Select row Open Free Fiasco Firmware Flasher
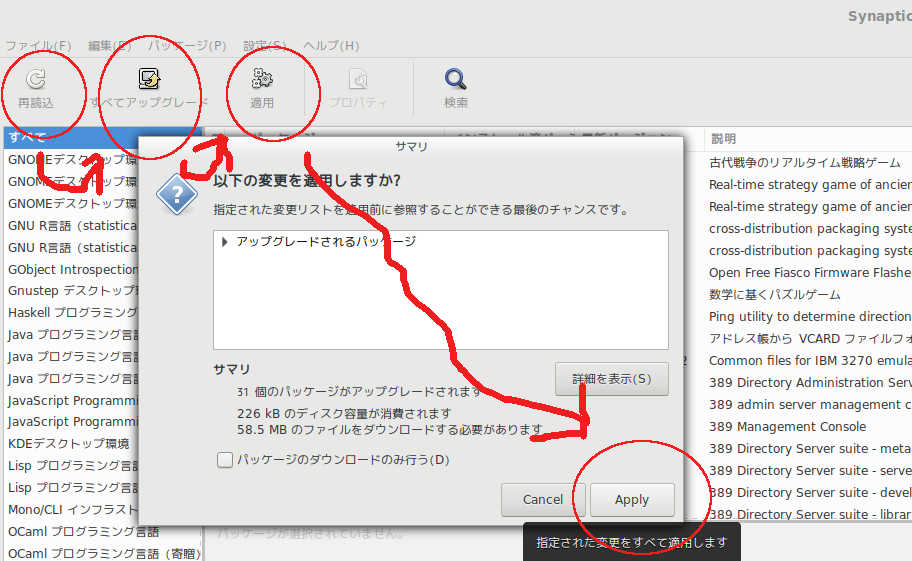This screenshot has width=912, height=561. (x=808, y=273)
